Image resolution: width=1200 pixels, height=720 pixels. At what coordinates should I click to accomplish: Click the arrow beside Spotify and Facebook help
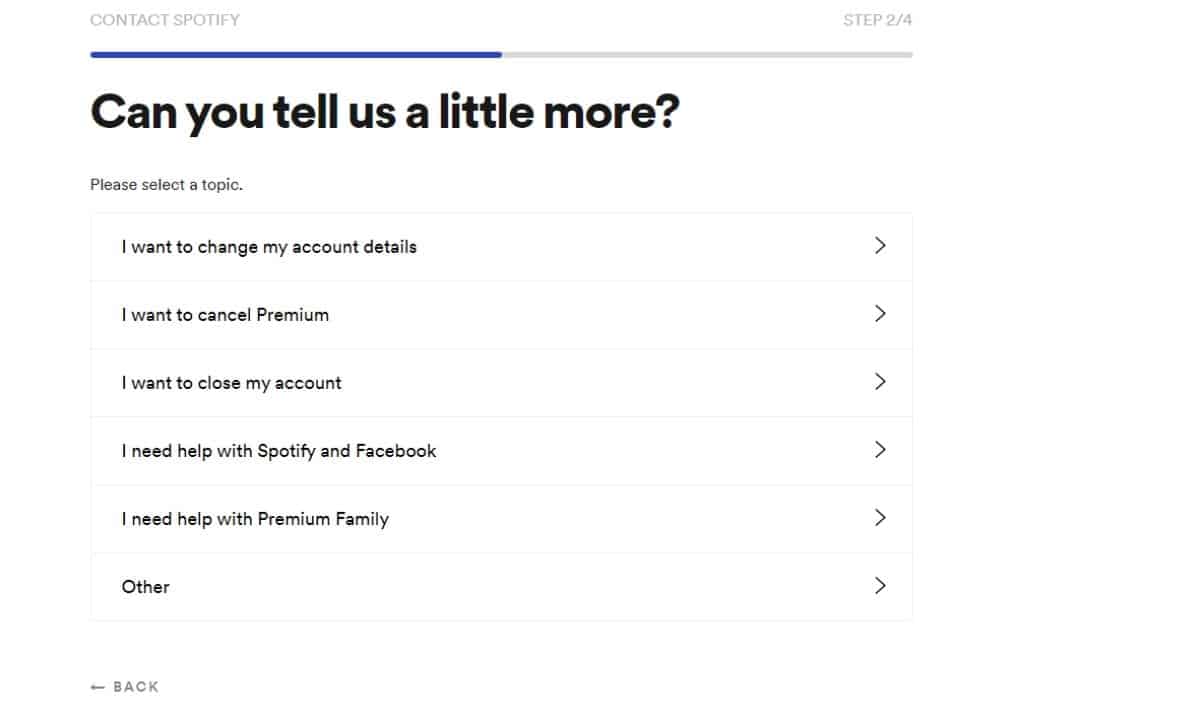click(880, 450)
